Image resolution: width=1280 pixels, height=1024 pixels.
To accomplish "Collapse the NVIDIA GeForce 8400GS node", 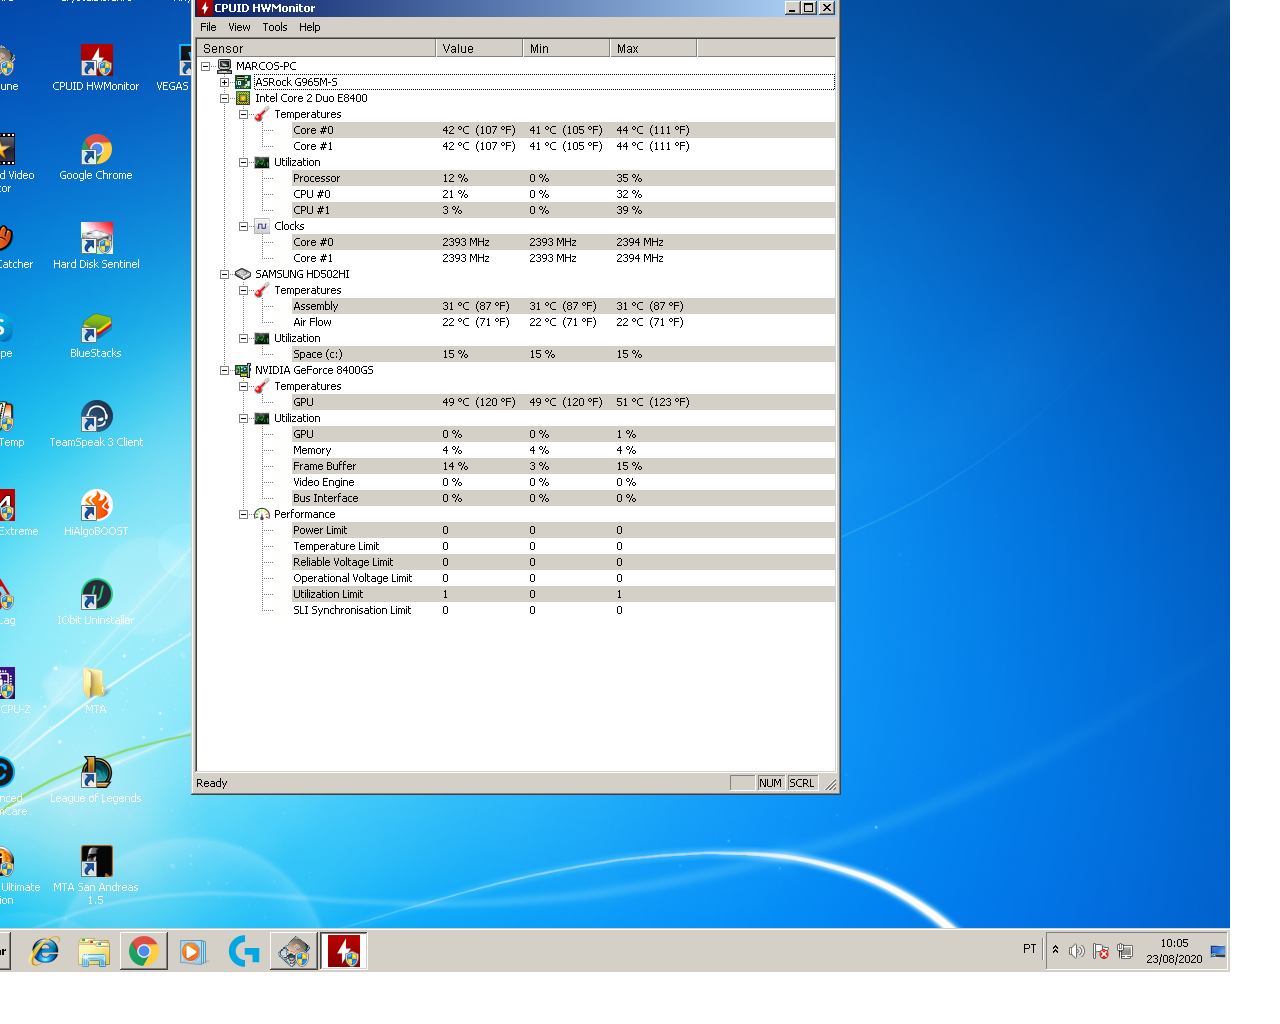I will pyautogui.click(x=225, y=370).
